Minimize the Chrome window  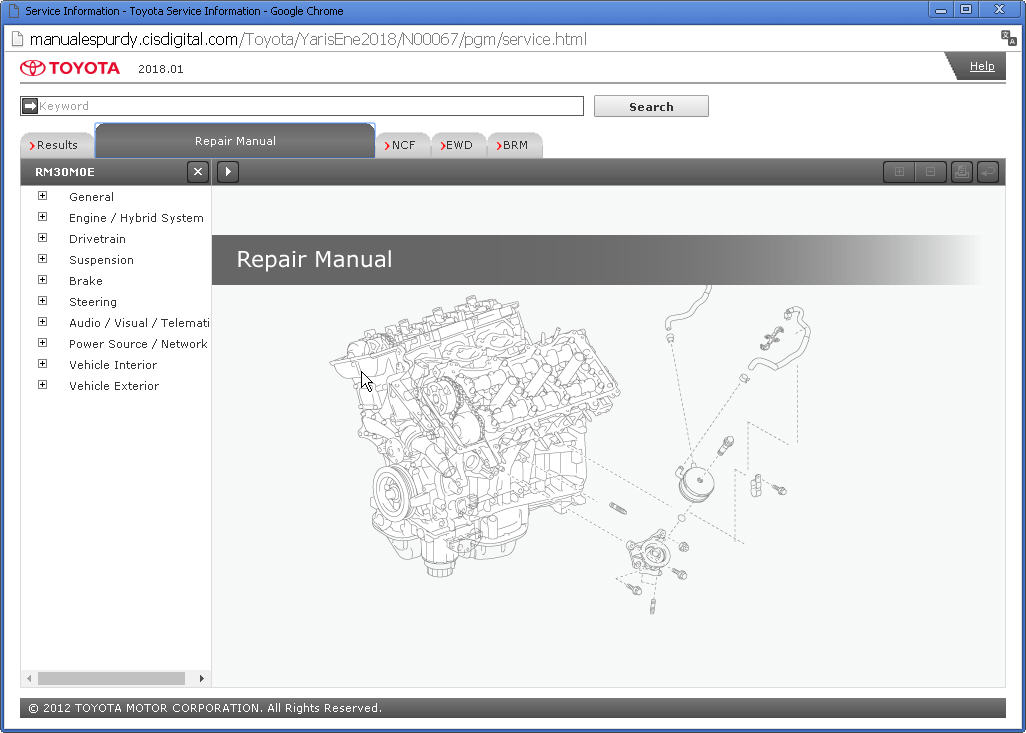[941, 10]
